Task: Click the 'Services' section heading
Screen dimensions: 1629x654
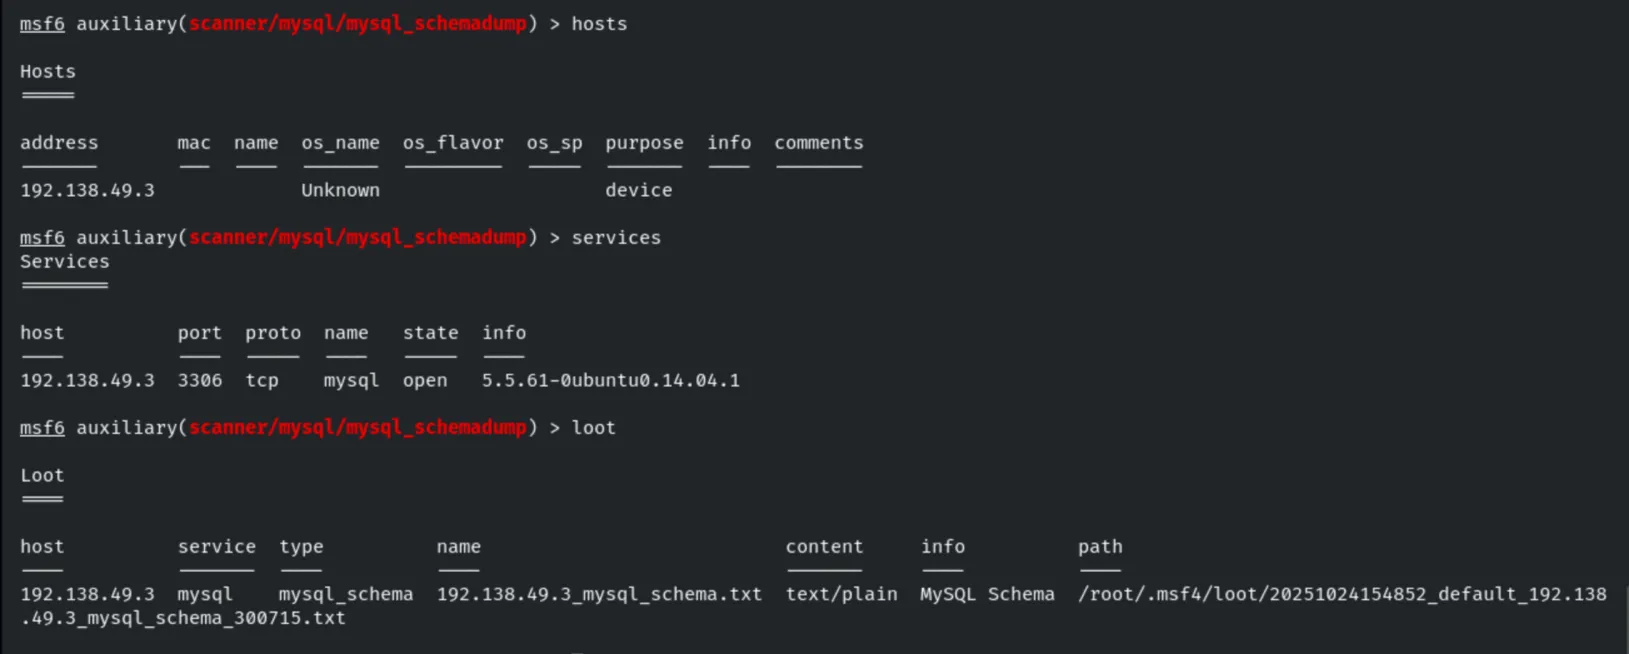Action: point(65,262)
